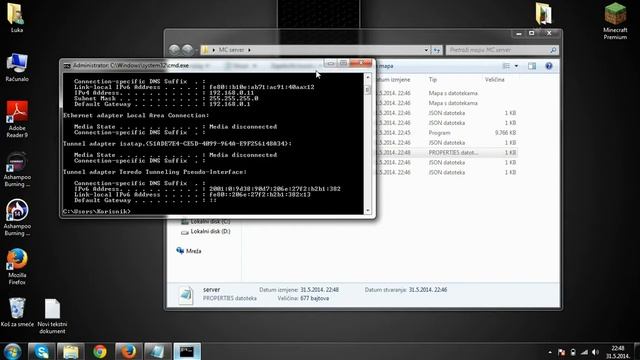Focus the Explorer search box
Image resolution: width=640 pixels, height=360 pixels.
[x=502, y=50]
